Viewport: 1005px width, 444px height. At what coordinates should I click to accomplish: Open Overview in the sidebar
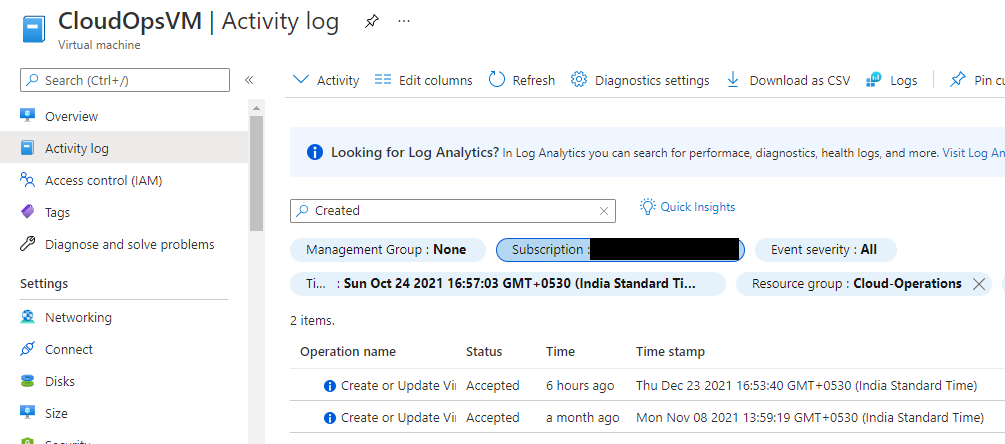(x=71, y=116)
